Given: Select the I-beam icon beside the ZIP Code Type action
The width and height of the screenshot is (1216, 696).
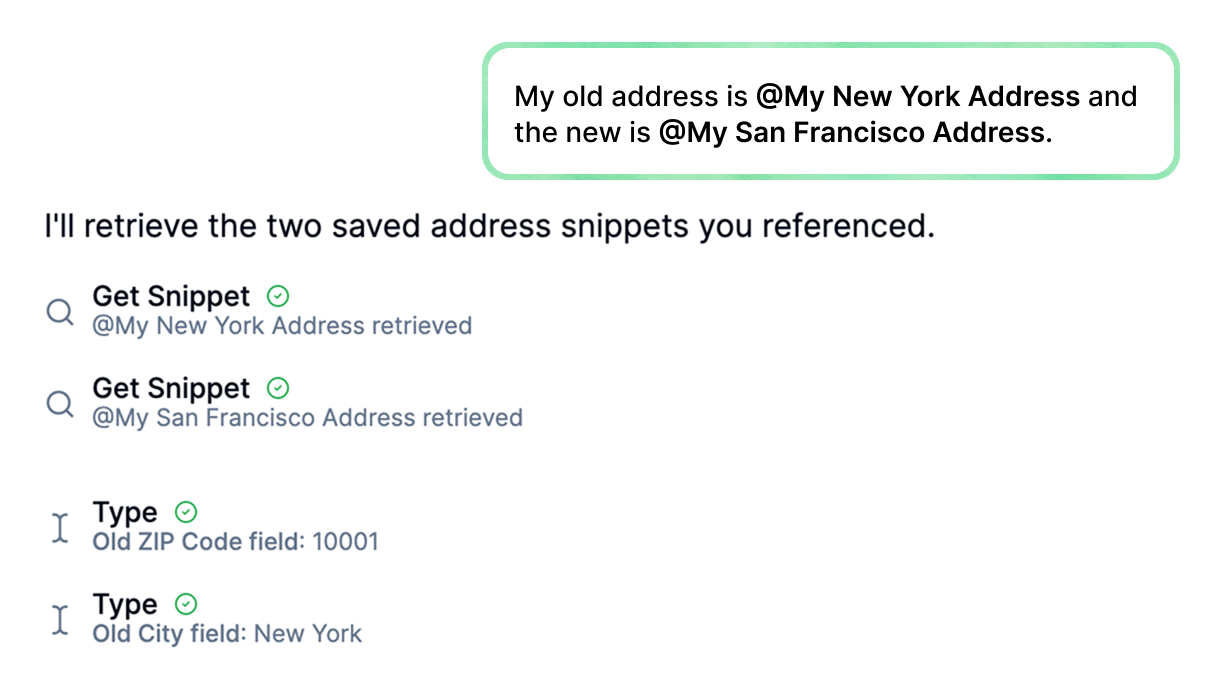Looking at the screenshot, I should click(x=60, y=526).
